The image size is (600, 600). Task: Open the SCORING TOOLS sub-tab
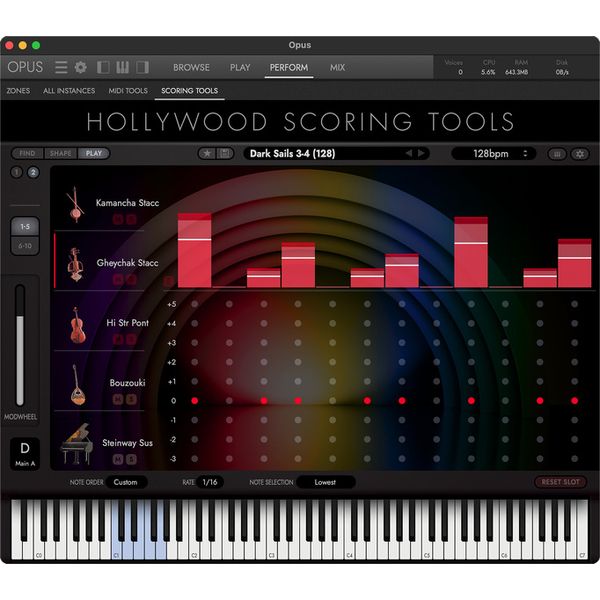click(x=189, y=91)
